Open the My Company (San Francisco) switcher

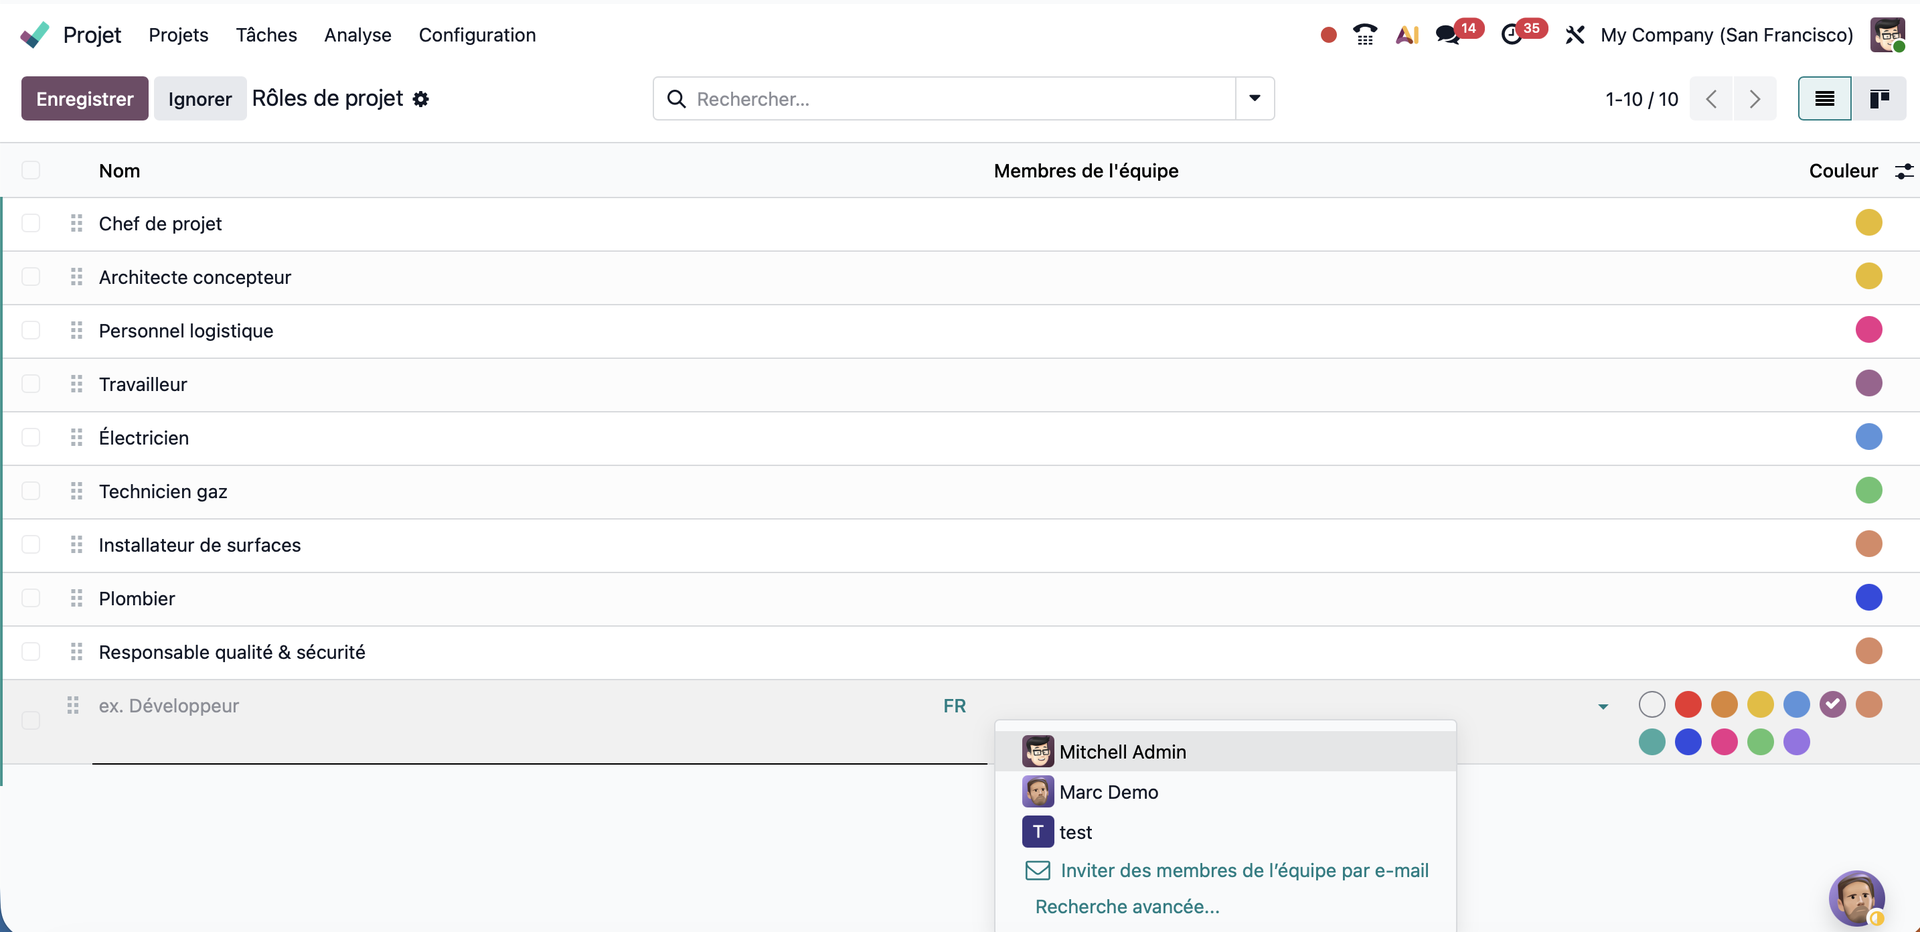click(x=1726, y=35)
